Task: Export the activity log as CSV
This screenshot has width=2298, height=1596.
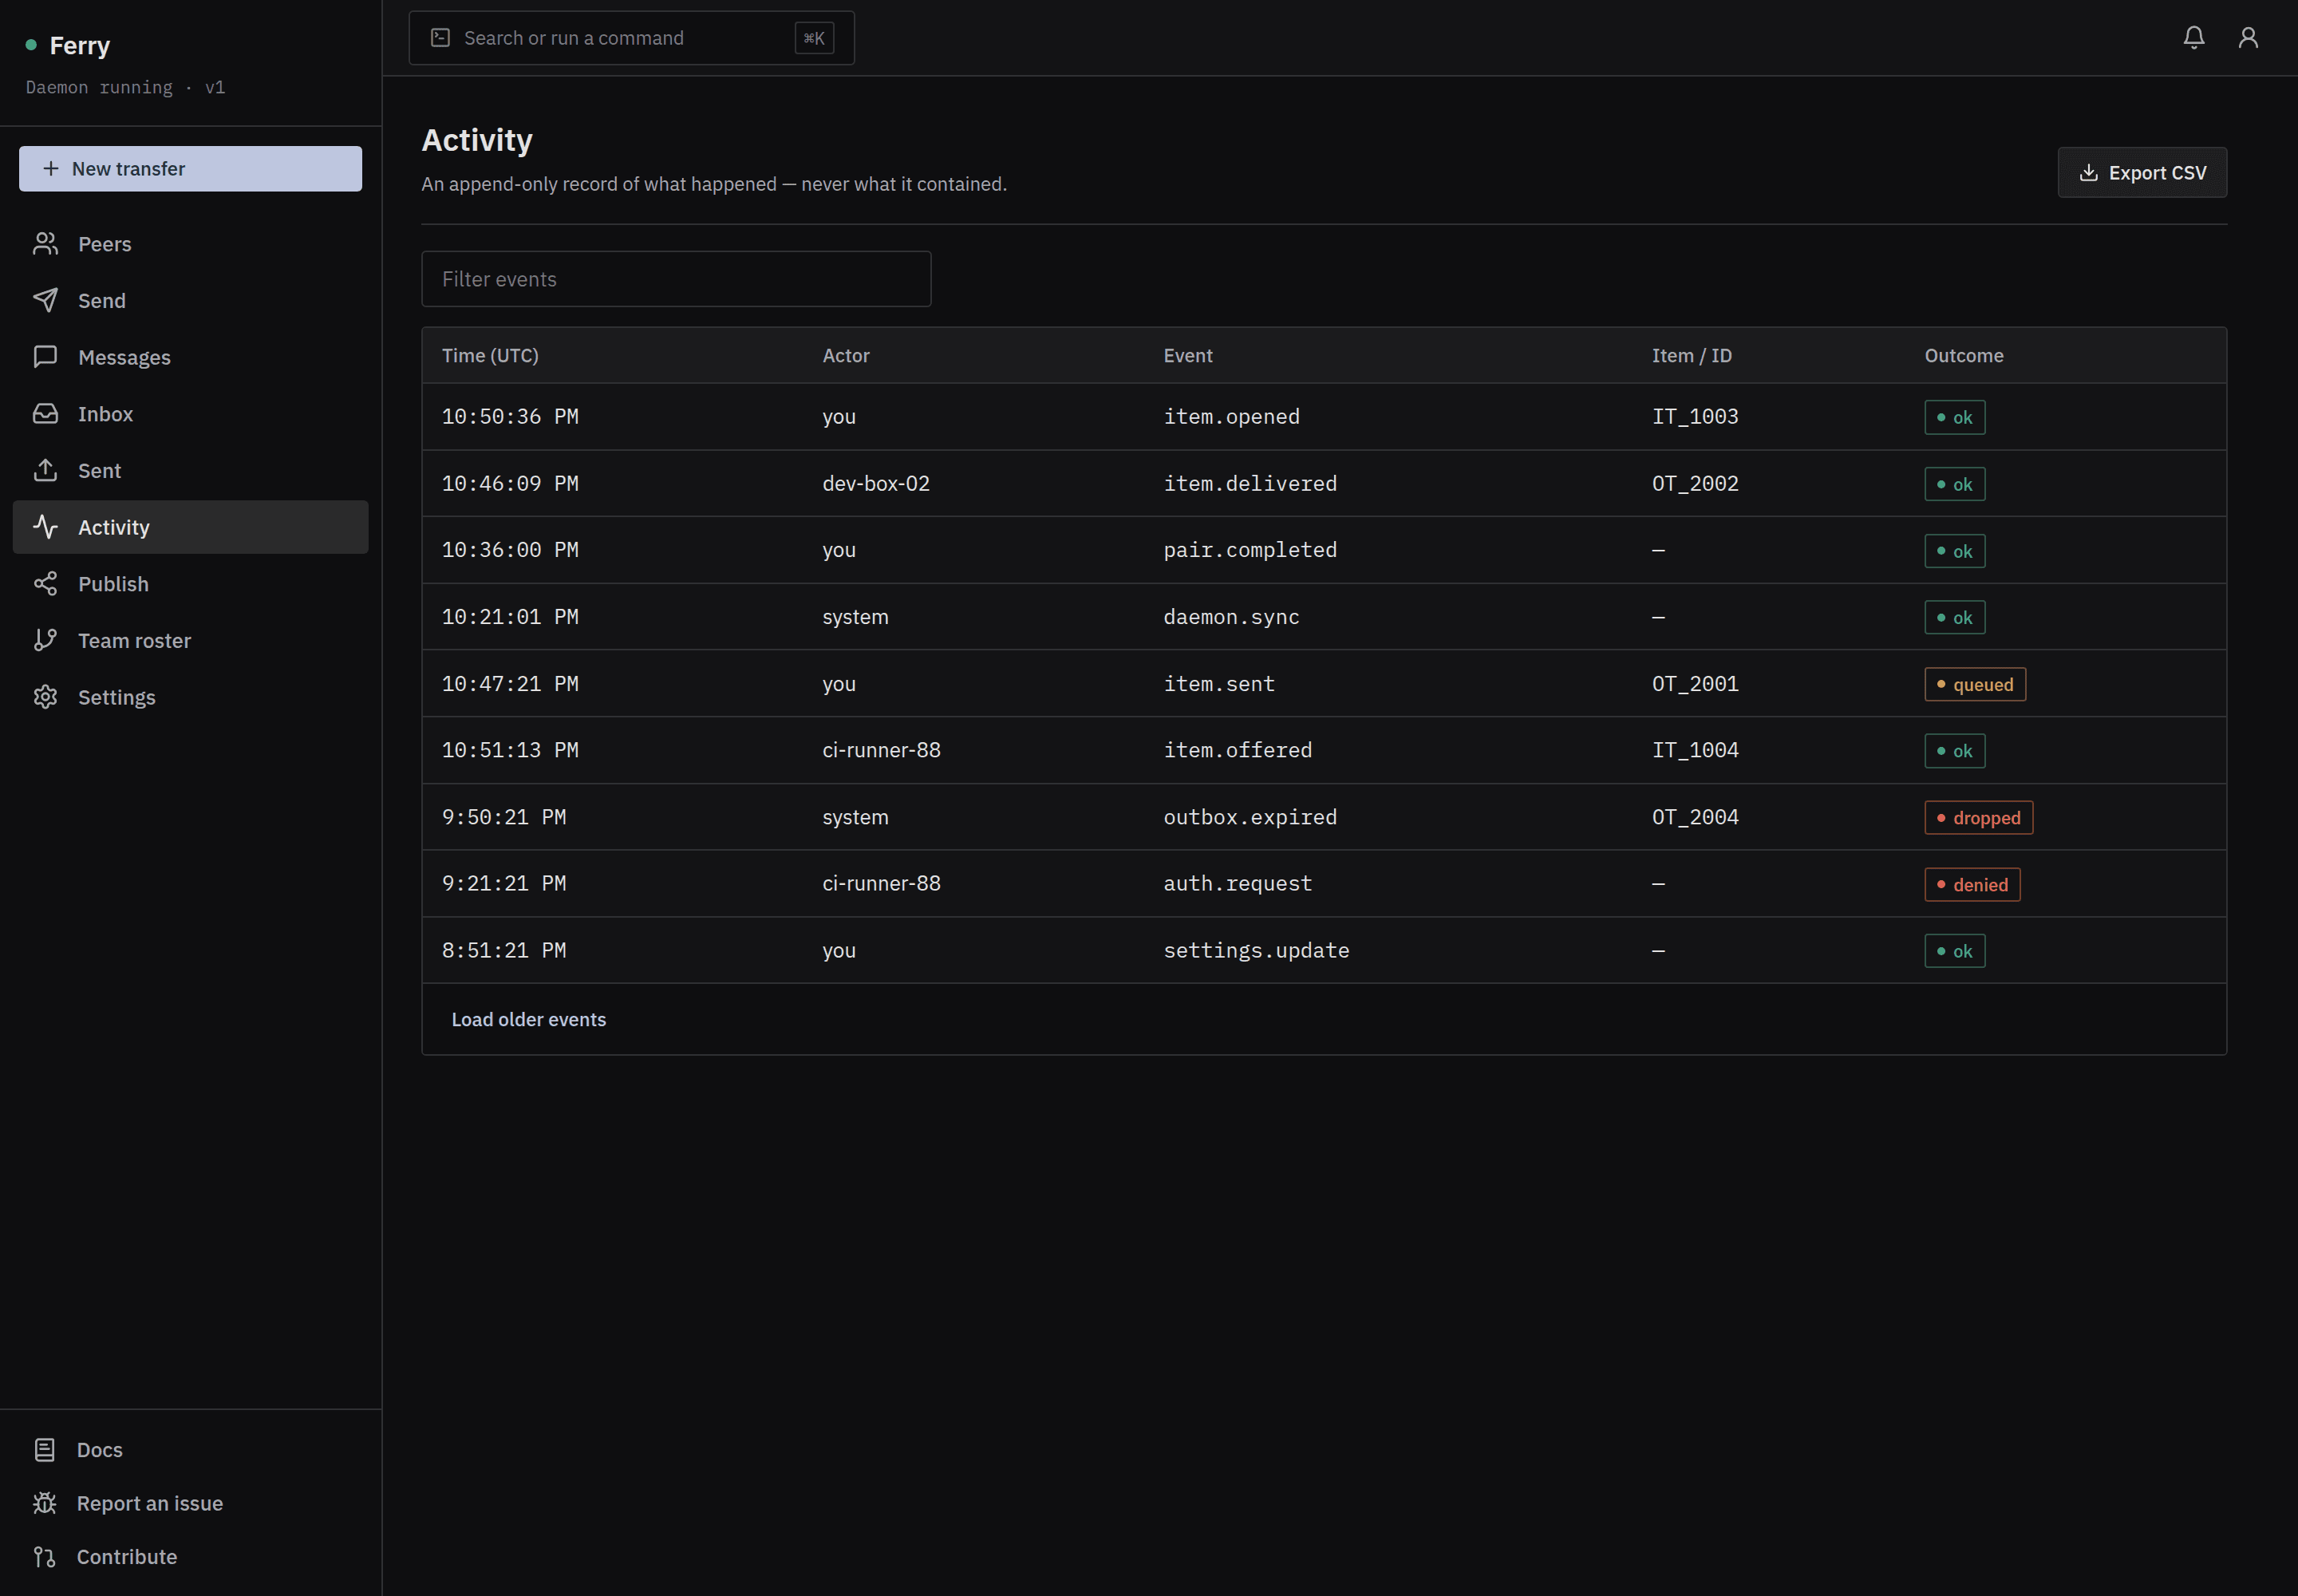Action: click(2142, 173)
